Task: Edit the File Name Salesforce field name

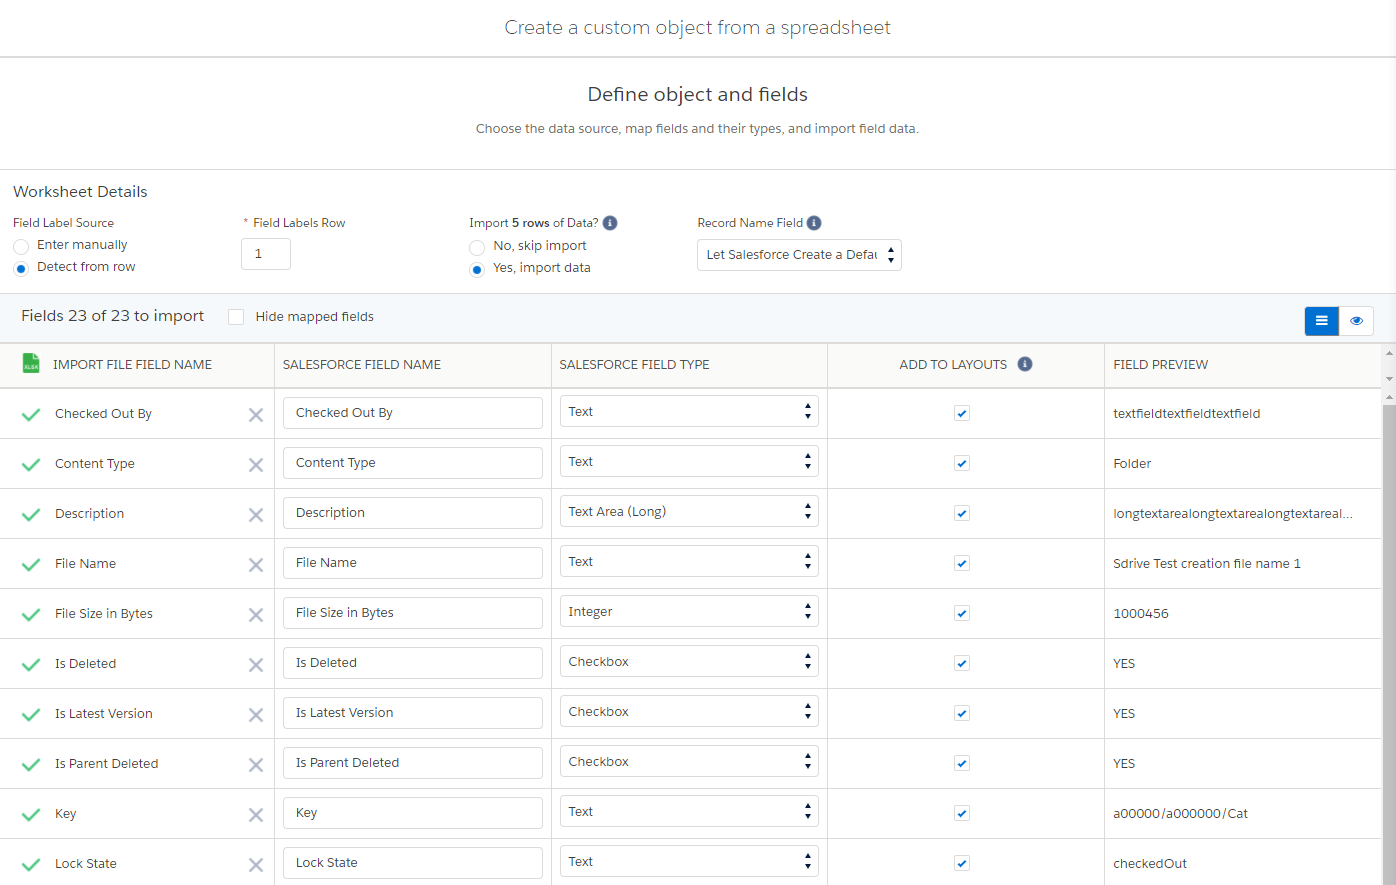Action: click(x=412, y=563)
